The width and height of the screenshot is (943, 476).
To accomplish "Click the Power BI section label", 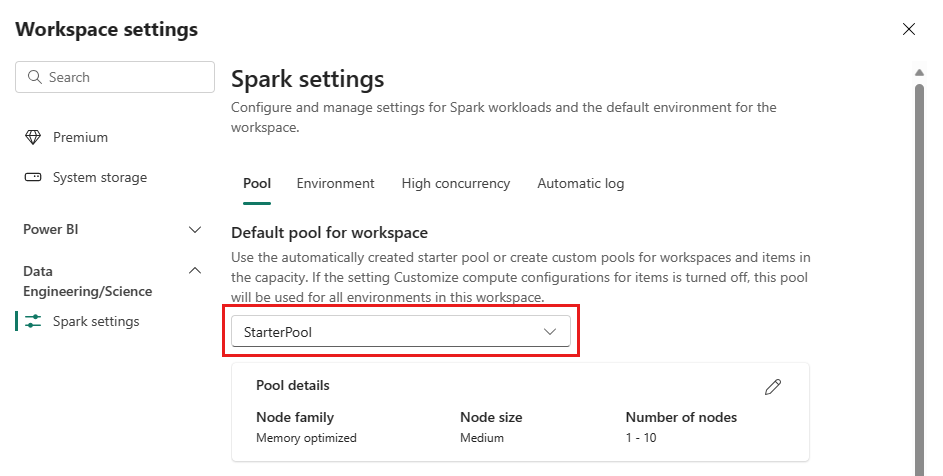I will (51, 229).
